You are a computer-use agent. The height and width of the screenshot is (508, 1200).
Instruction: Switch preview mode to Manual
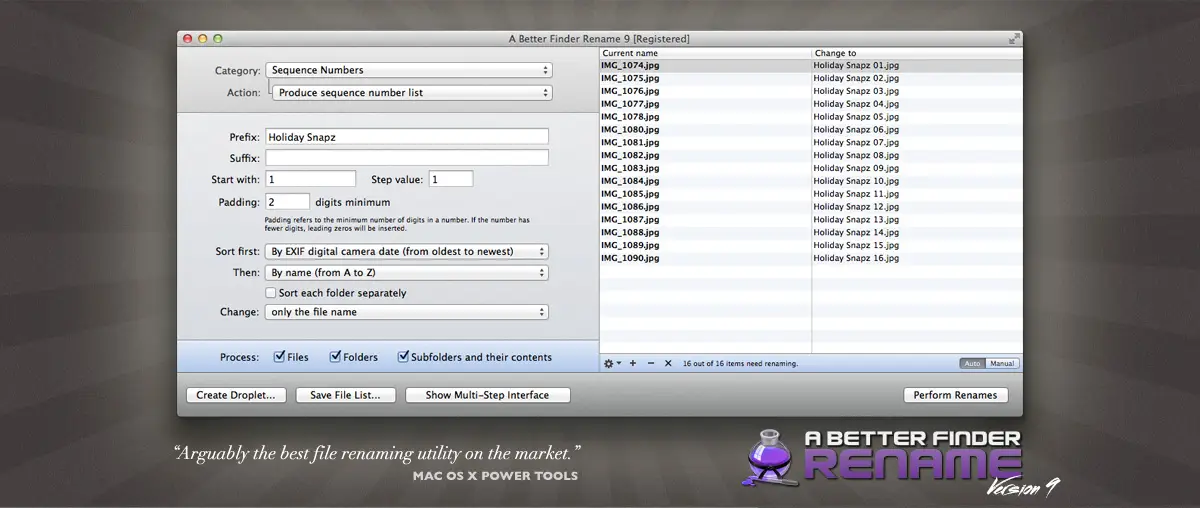(x=1002, y=363)
